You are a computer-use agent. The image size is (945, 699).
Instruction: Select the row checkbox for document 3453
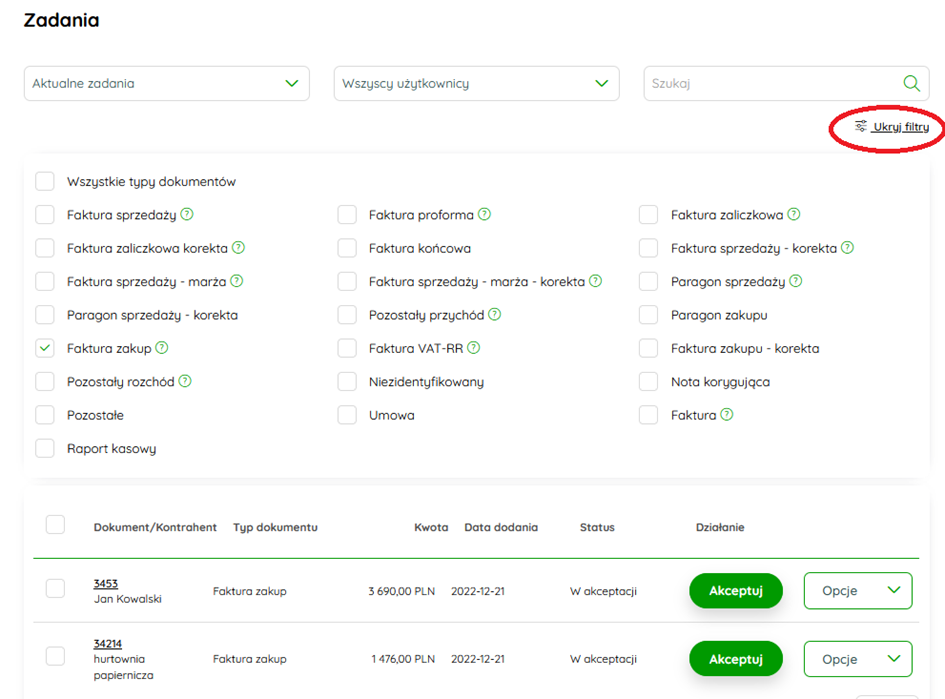click(55, 588)
